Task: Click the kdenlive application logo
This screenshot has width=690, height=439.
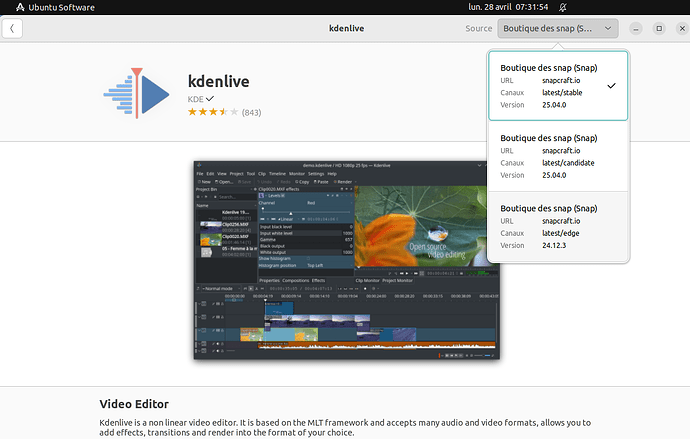Action: click(x=136, y=93)
